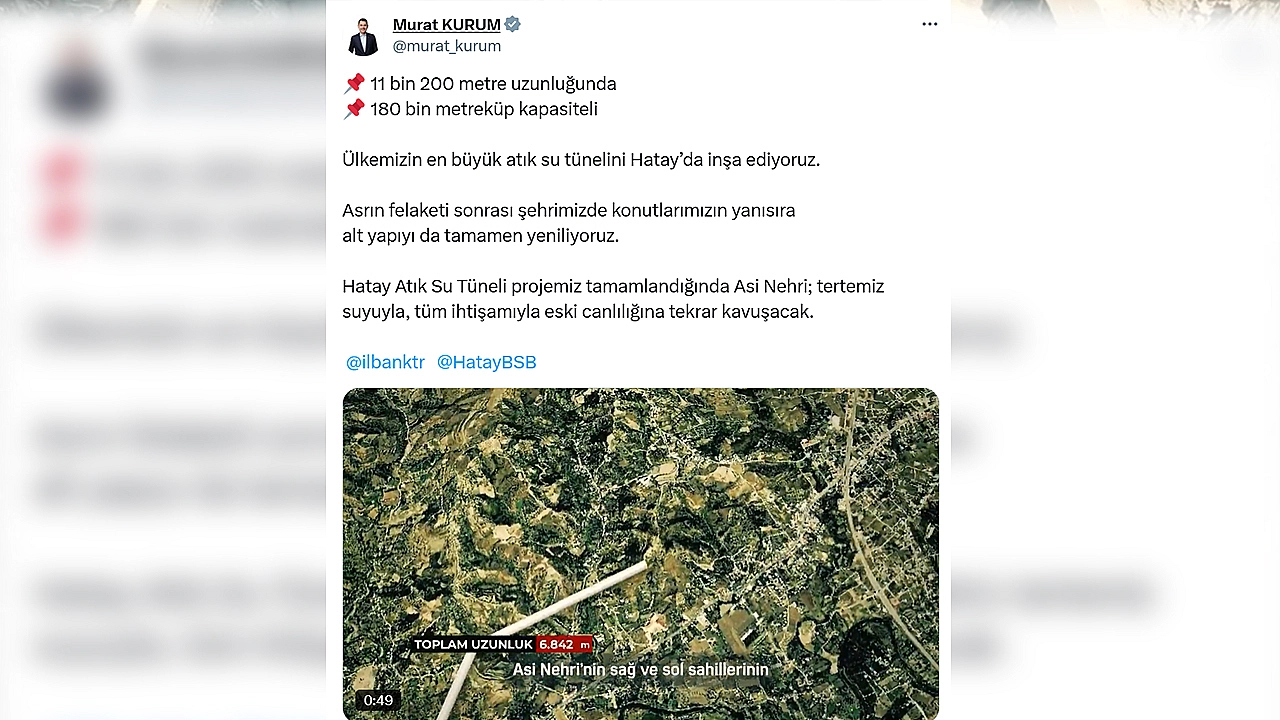Image resolution: width=1280 pixels, height=720 pixels.
Task: Click the subtitle 'Asi Nehri'nin sağ ve sol sahillerinin'
Action: (x=641, y=669)
